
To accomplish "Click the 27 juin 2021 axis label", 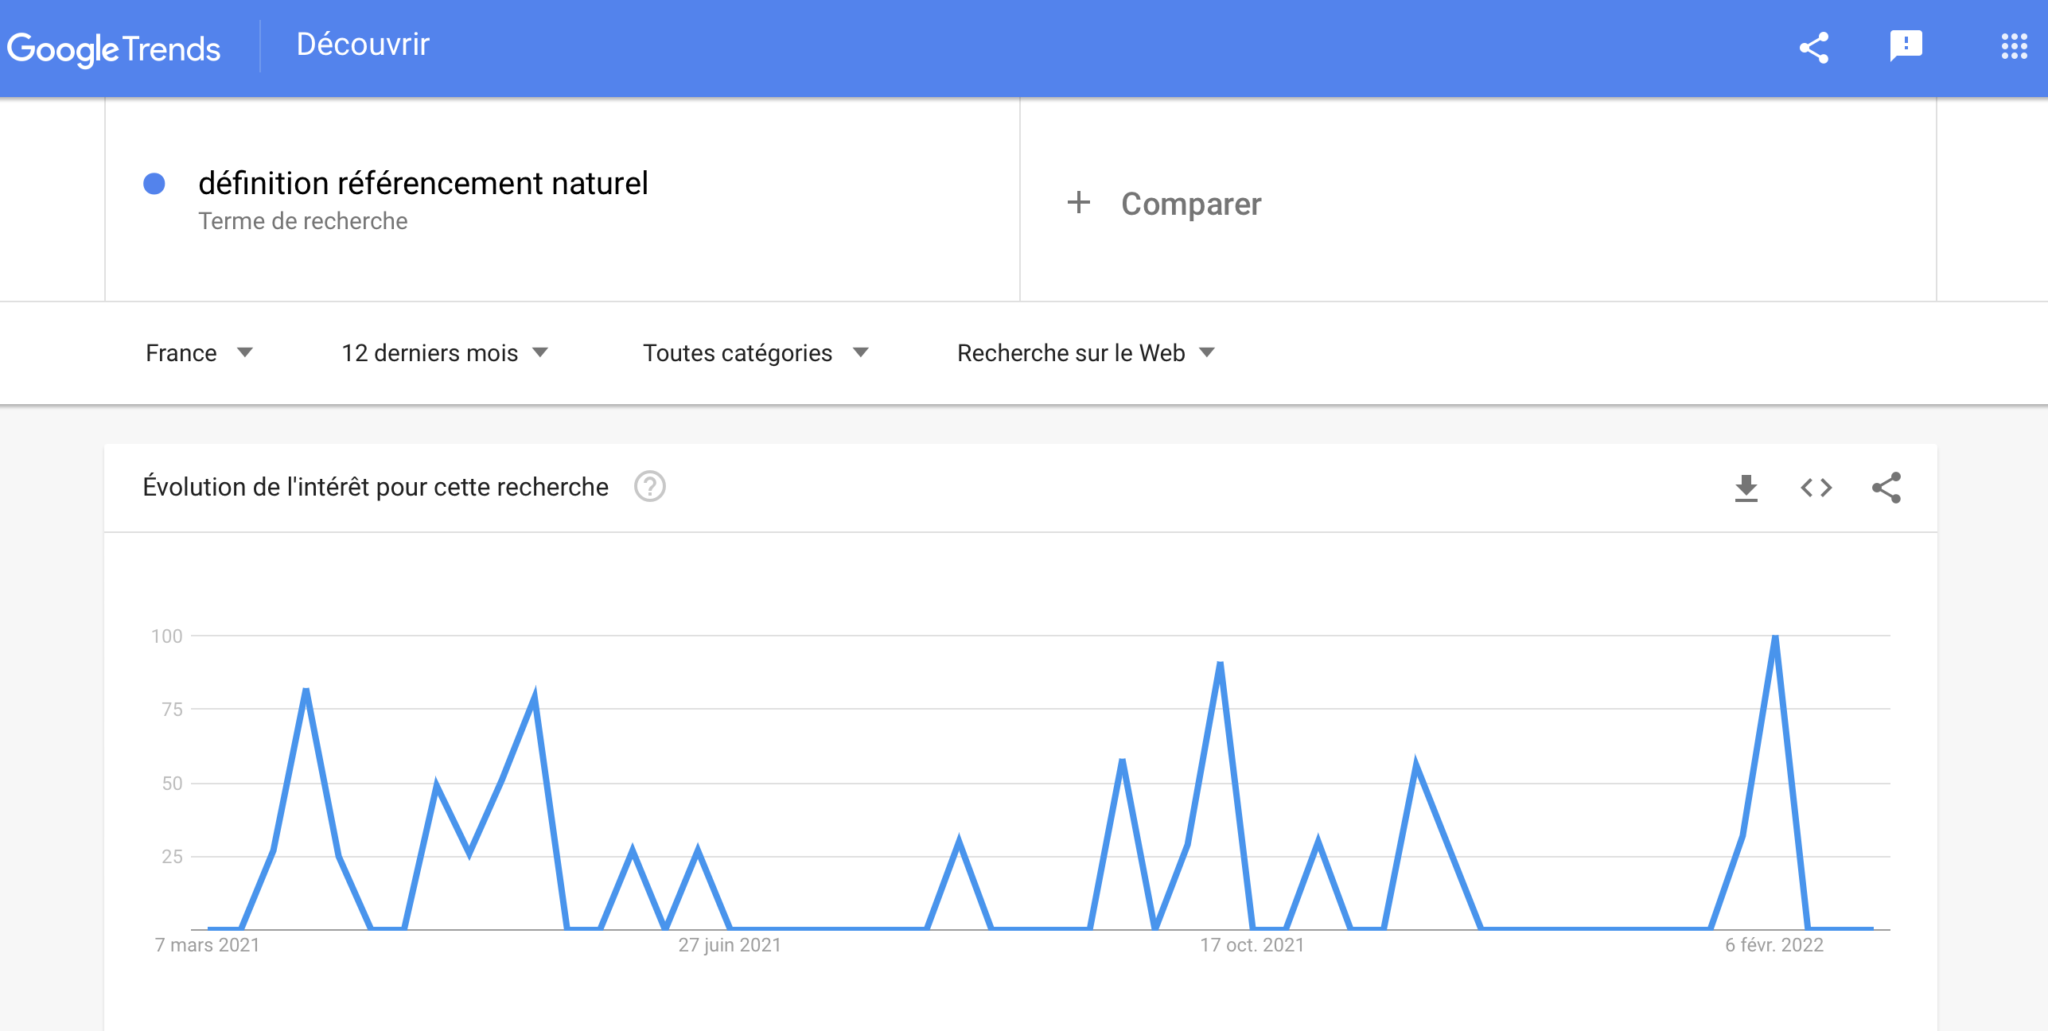I will click(729, 945).
